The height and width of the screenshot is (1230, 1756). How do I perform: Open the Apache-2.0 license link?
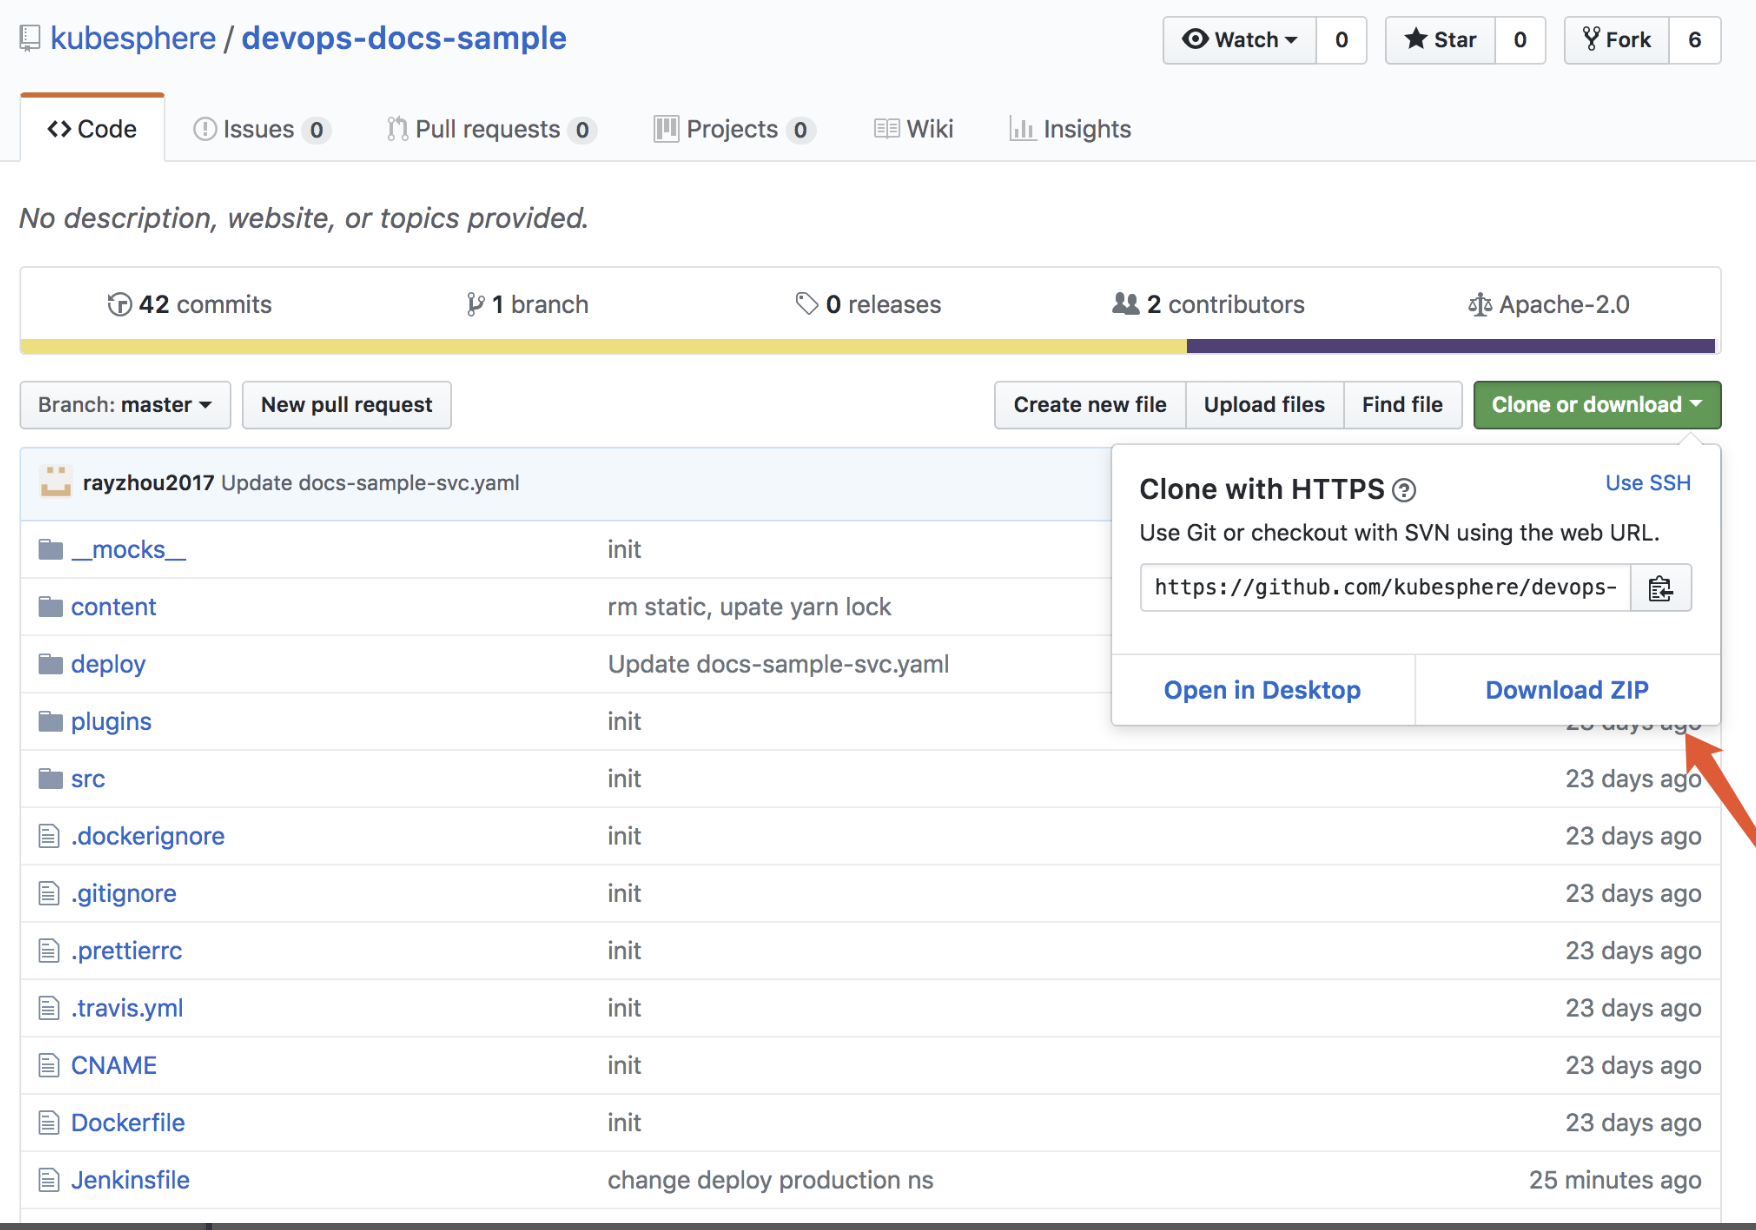click(x=1549, y=304)
